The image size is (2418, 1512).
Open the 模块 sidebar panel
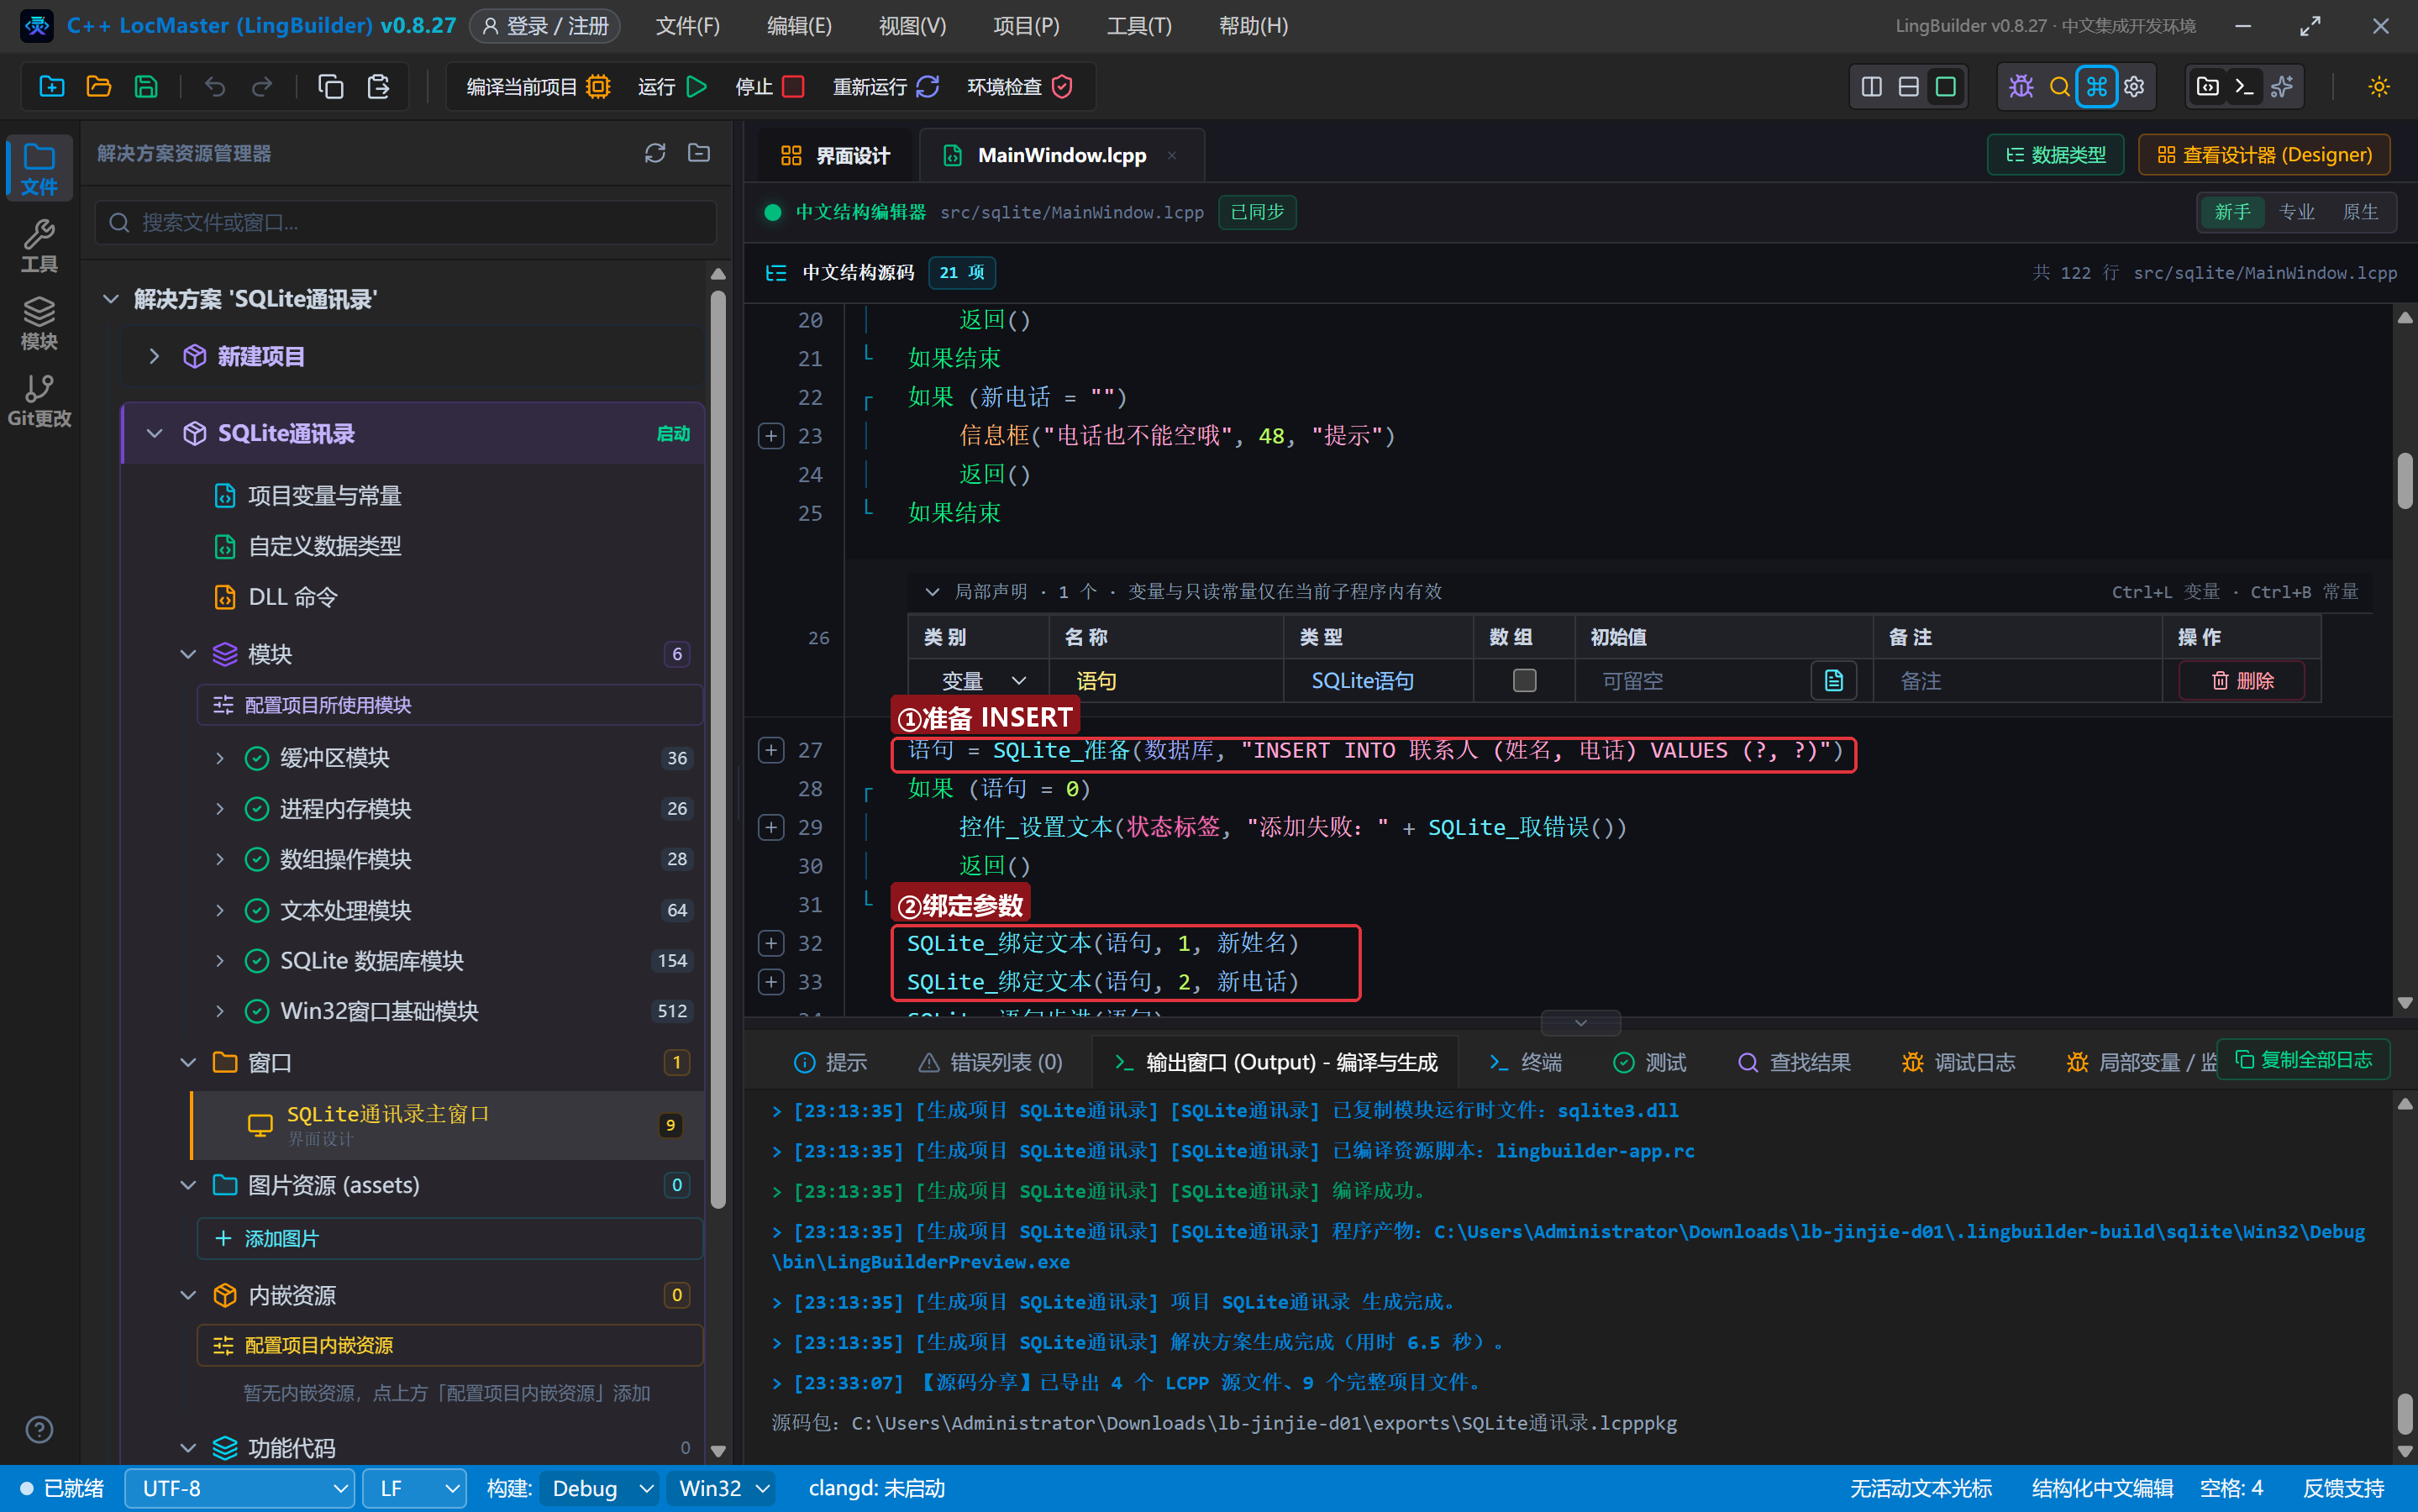[39, 323]
